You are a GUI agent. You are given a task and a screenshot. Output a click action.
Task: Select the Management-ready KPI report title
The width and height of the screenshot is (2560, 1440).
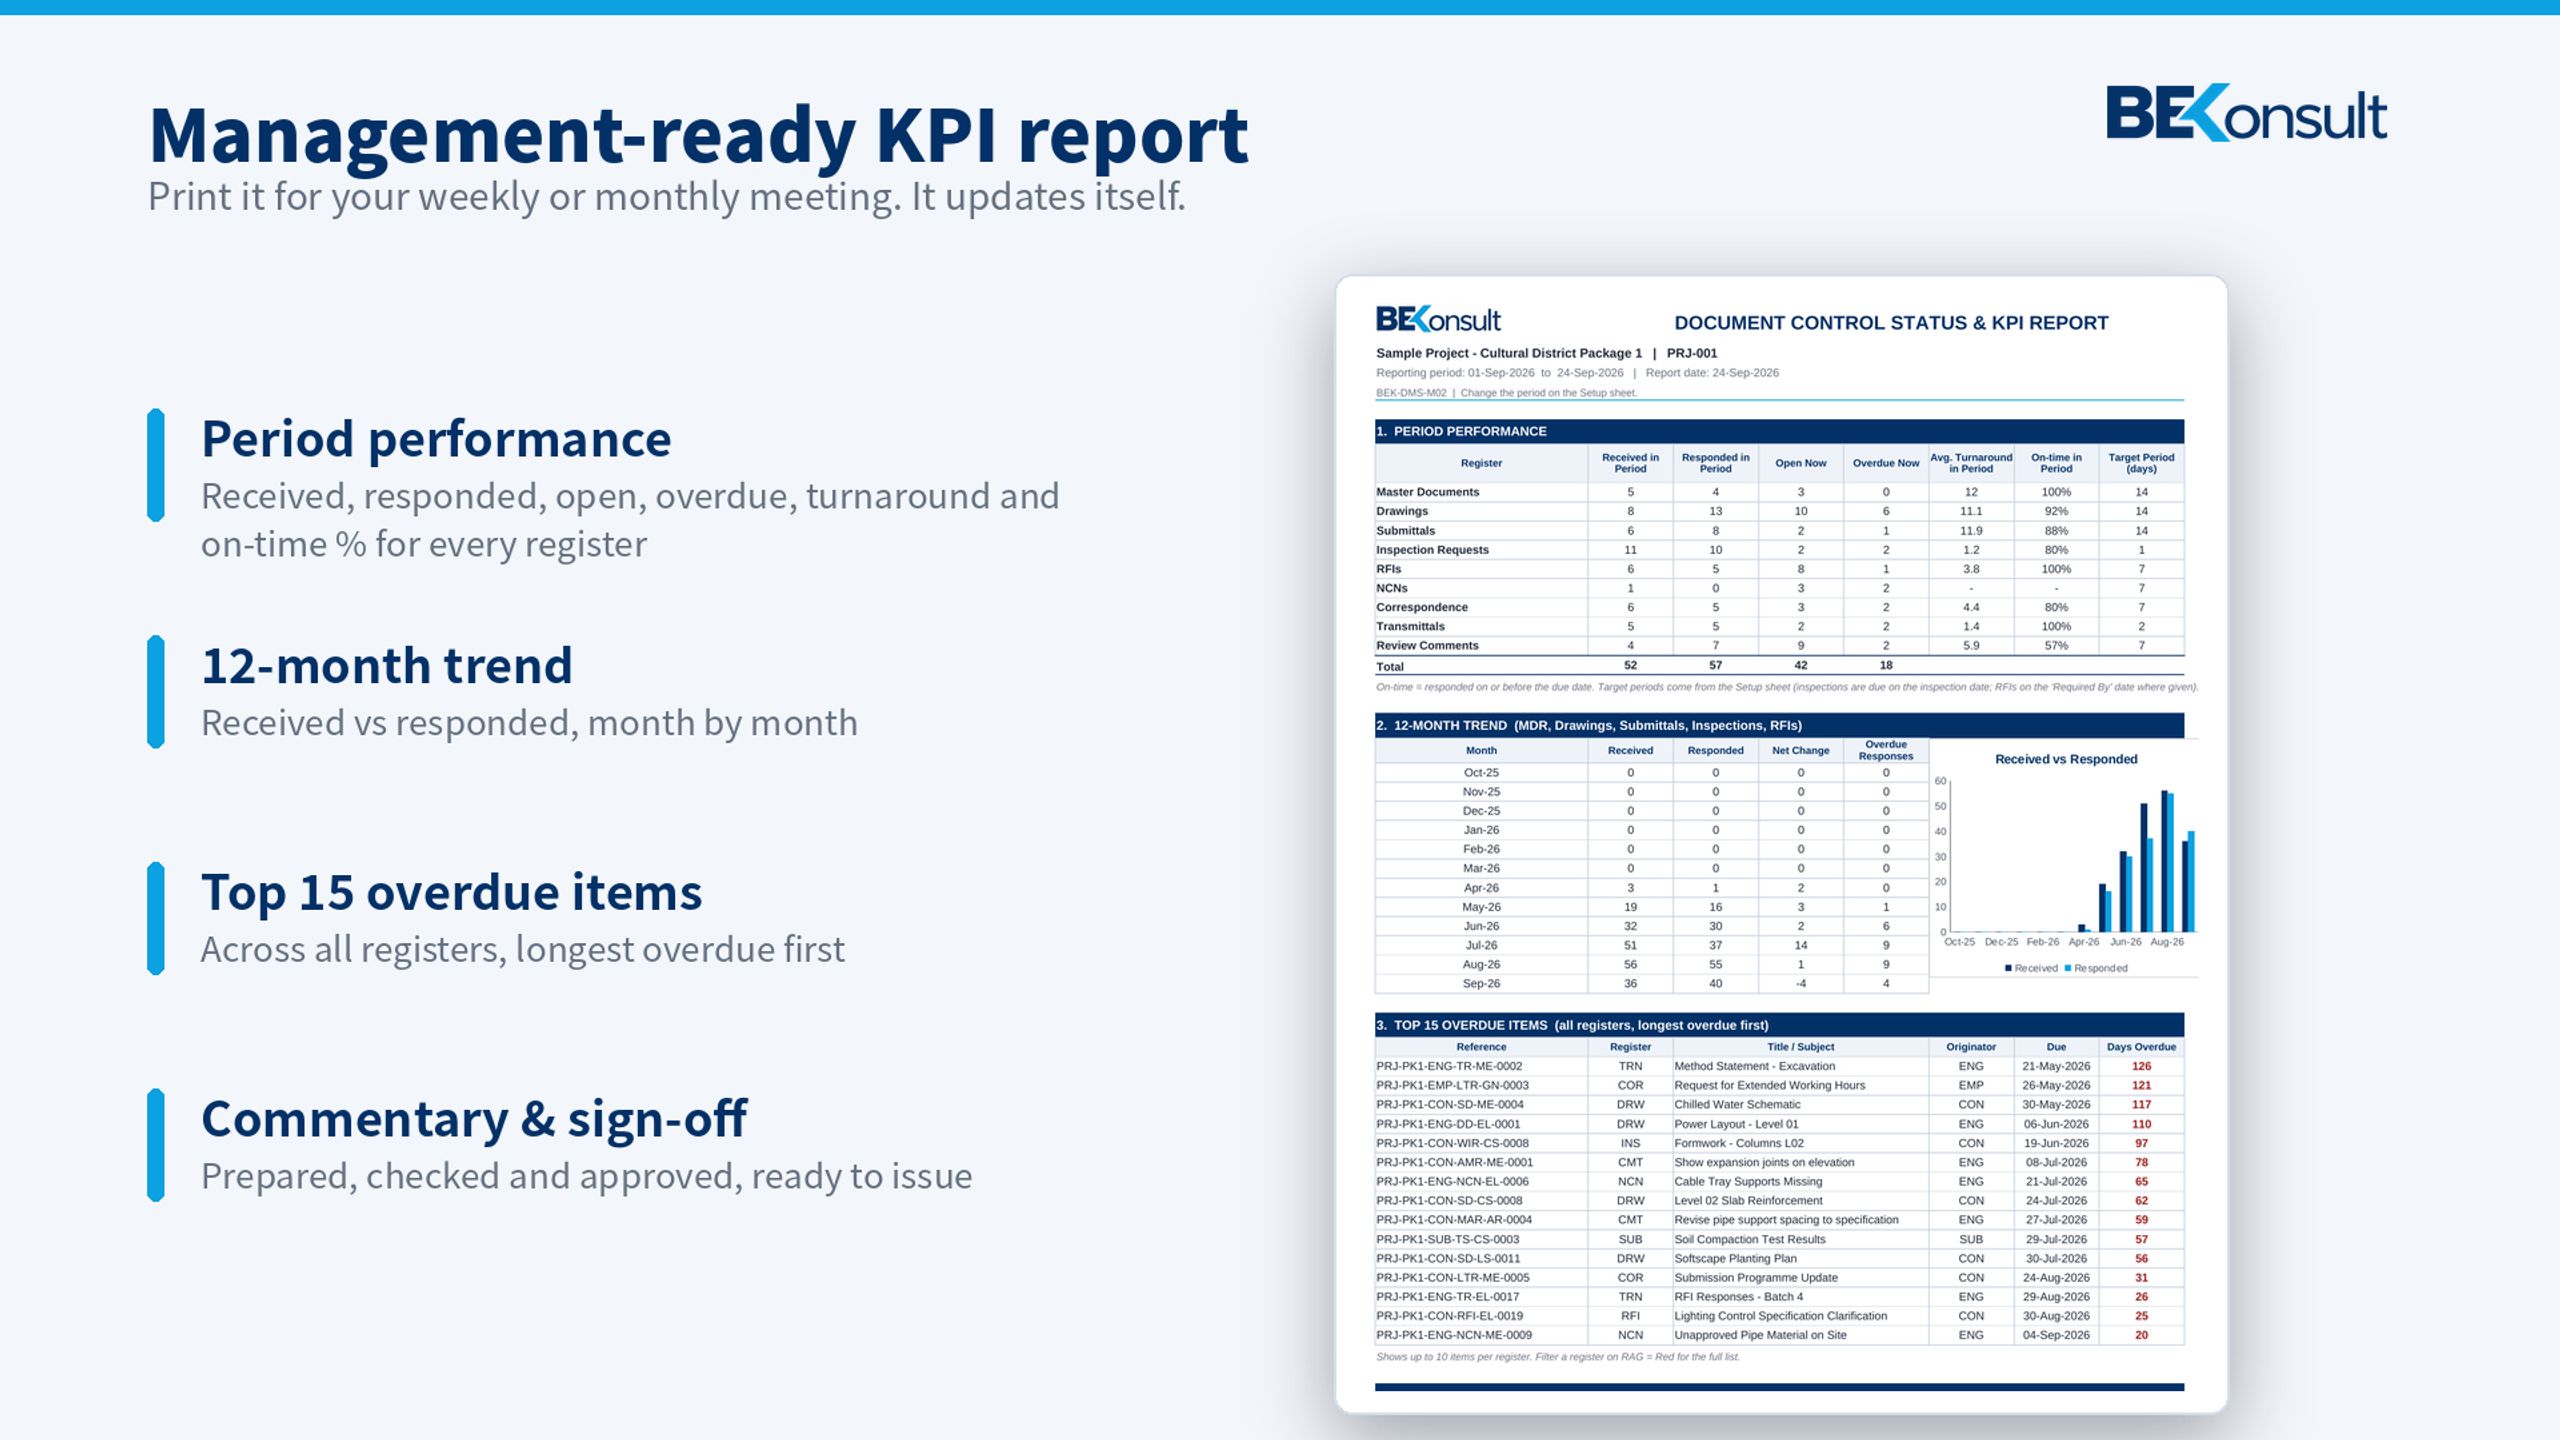(x=698, y=135)
